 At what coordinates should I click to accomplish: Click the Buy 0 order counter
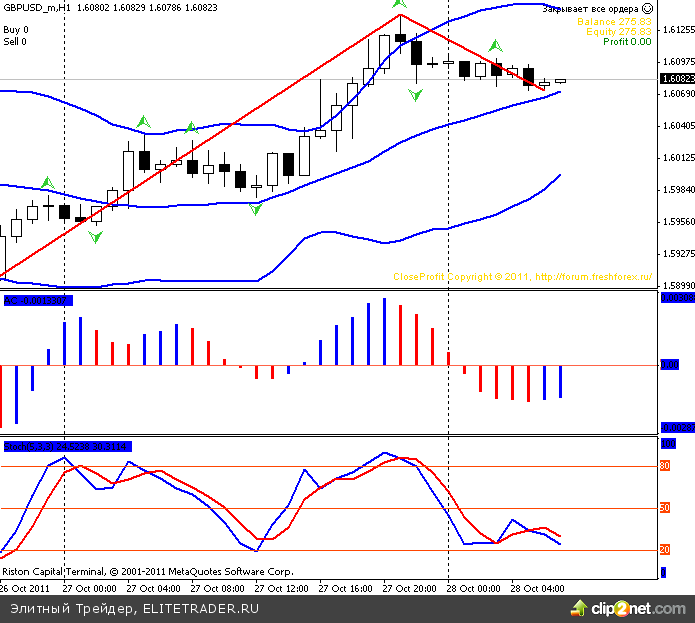[16, 30]
